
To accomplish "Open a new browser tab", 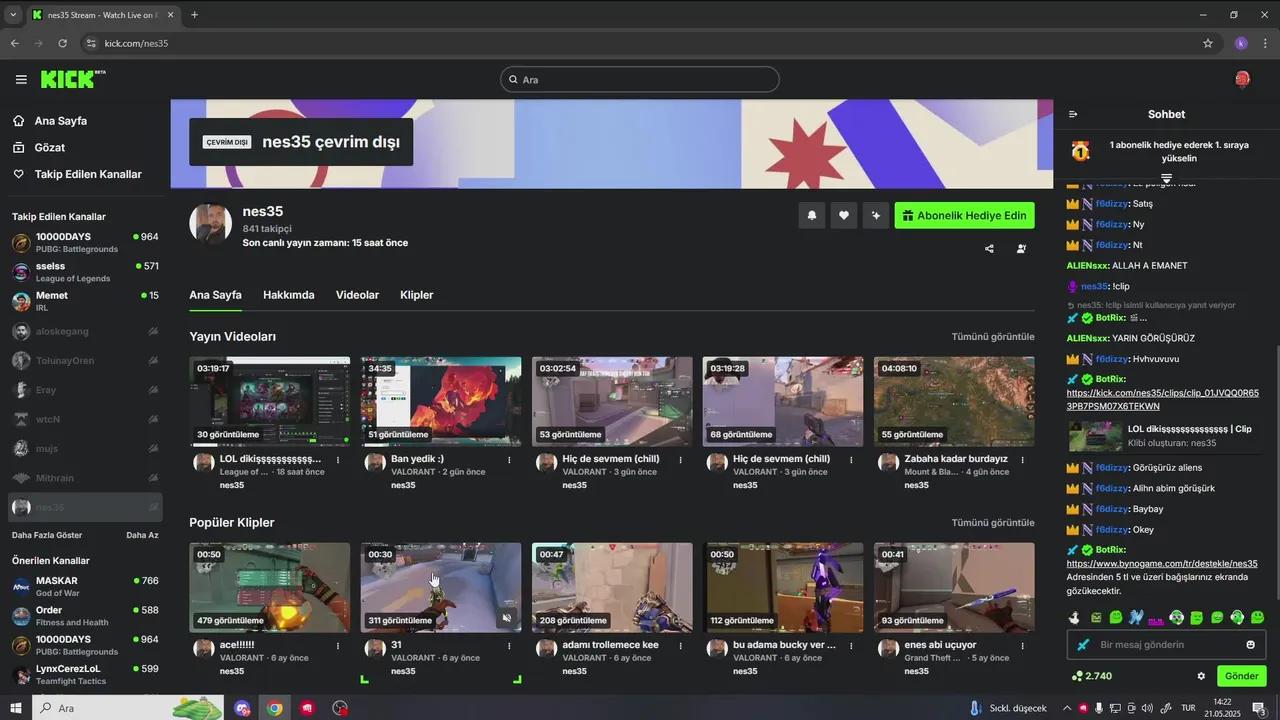I will click(x=194, y=15).
